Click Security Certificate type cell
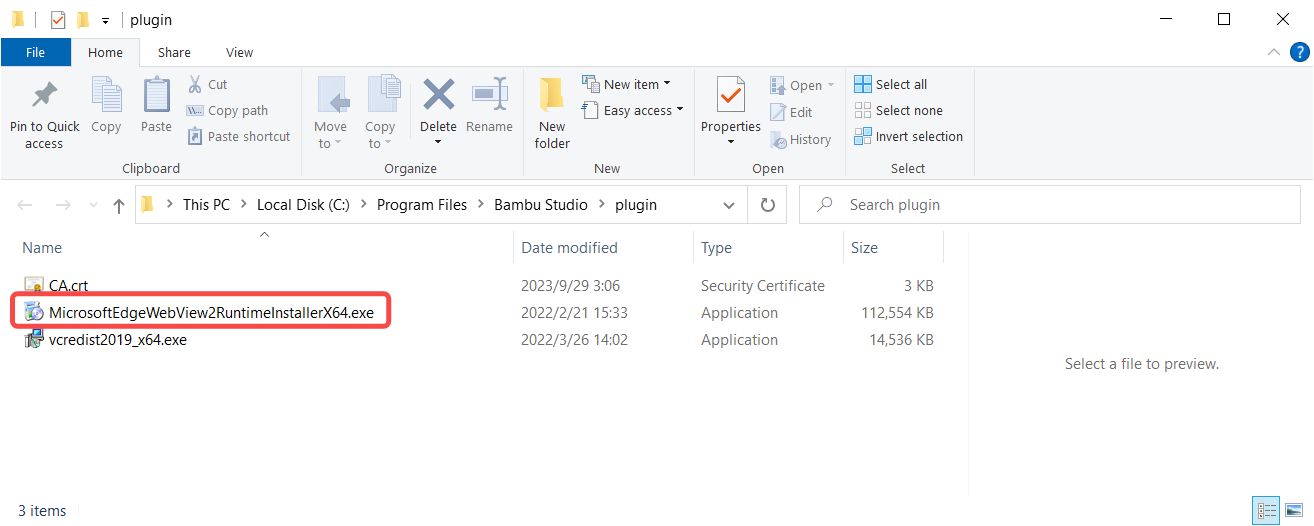The width and height of the screenshot is (1314, 526). click(x=763, y=286)
